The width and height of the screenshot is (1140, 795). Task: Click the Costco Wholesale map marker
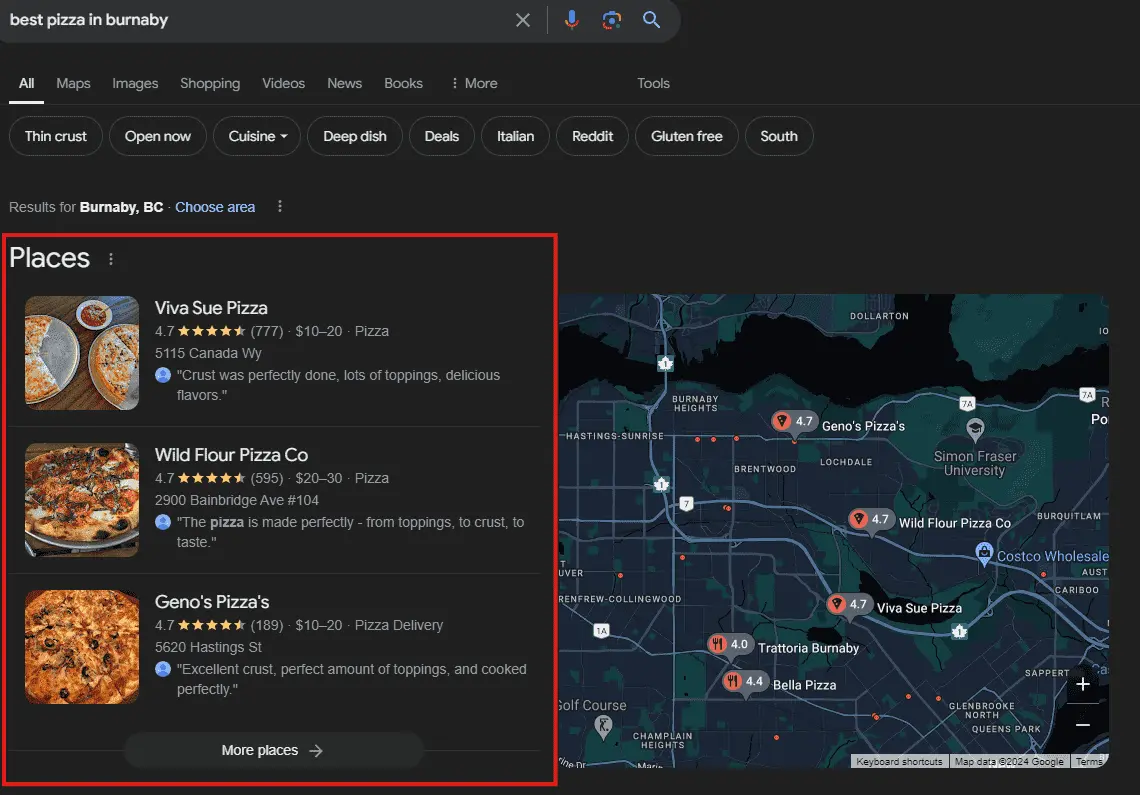(984, 554)
